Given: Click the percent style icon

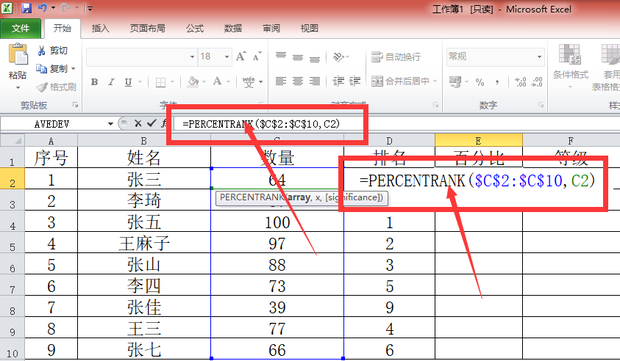Looking at the screenshot, I should click(480, 82).
